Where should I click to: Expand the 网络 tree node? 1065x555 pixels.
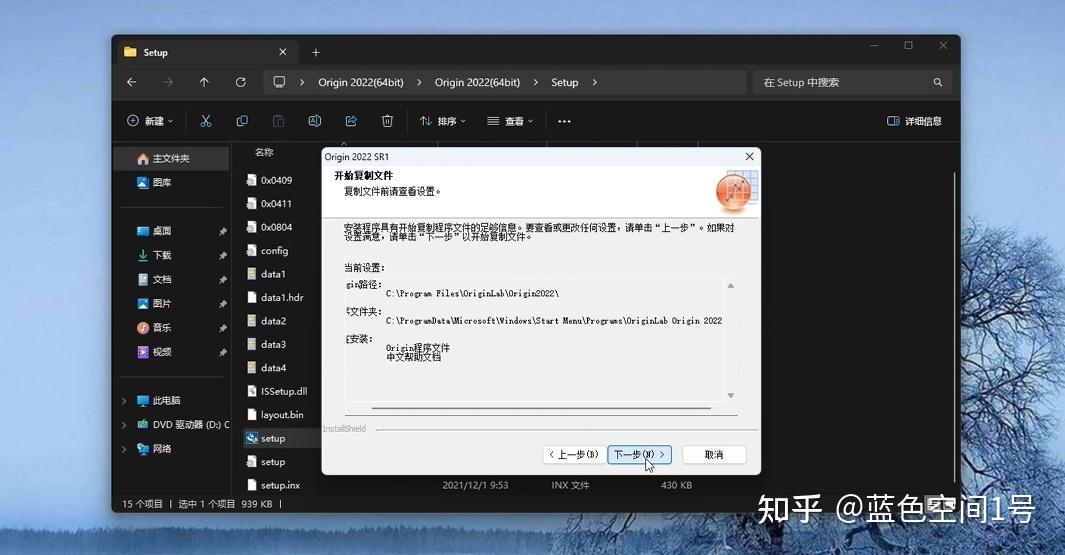click(x=124, y=448)
